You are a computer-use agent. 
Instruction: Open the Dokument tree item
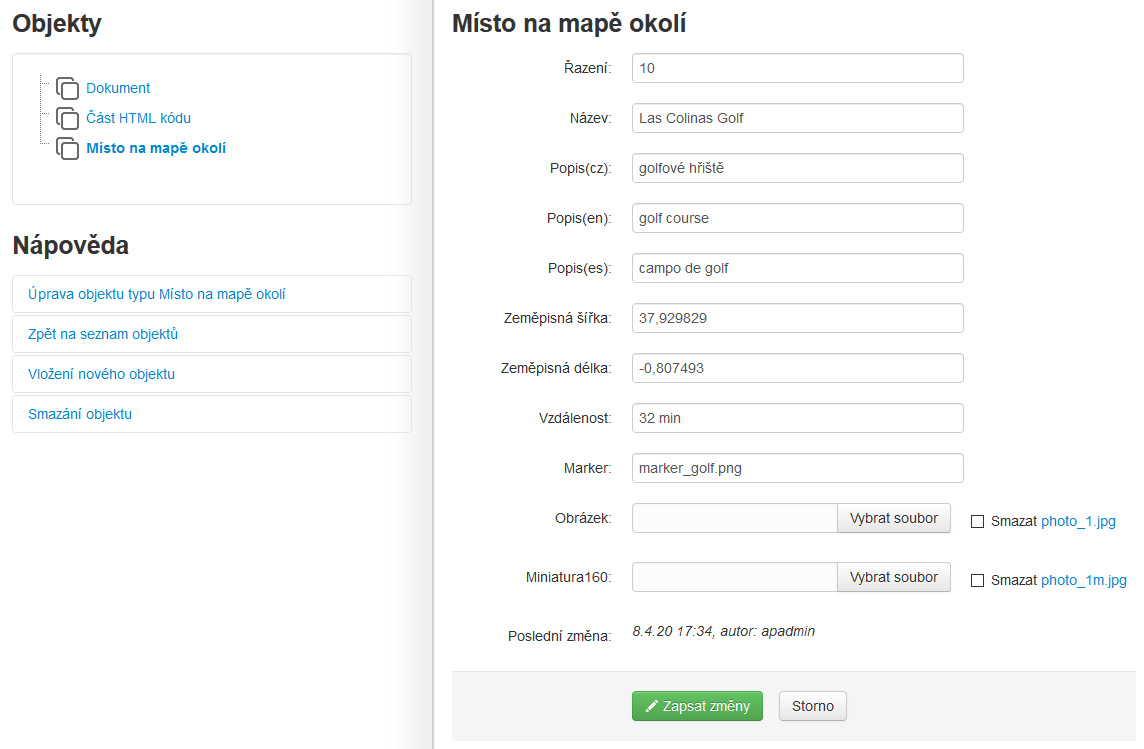pos(118,88)
